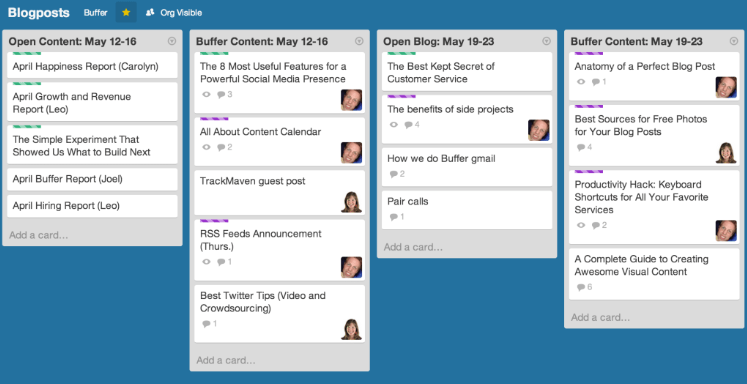Add a card to Open Blog: May 19-23 list
The image size is (747, 384).
[414, 247]
